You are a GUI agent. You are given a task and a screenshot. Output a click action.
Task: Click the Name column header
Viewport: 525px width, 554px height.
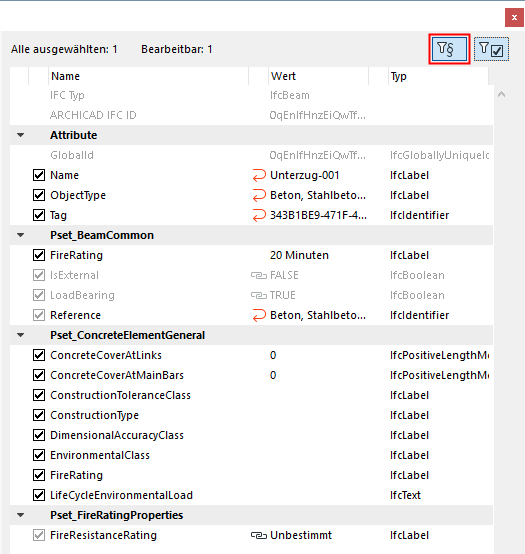pyautogui.click(x=148, y=76)
